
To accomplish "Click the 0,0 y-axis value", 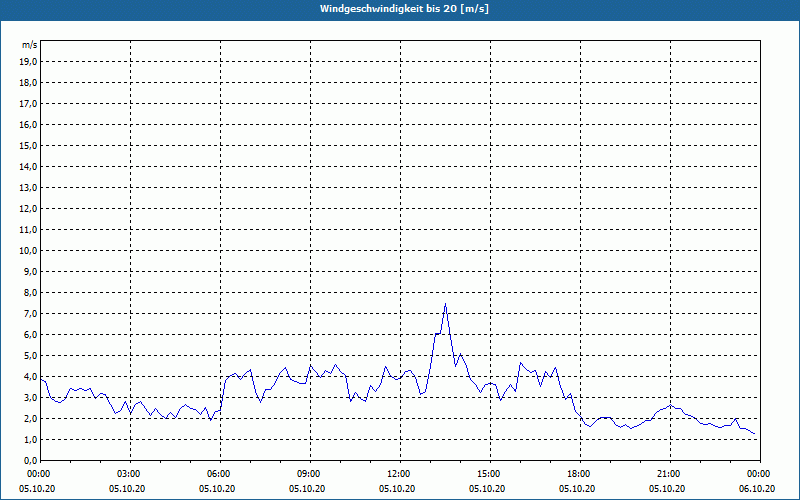I will pos(30,460).
